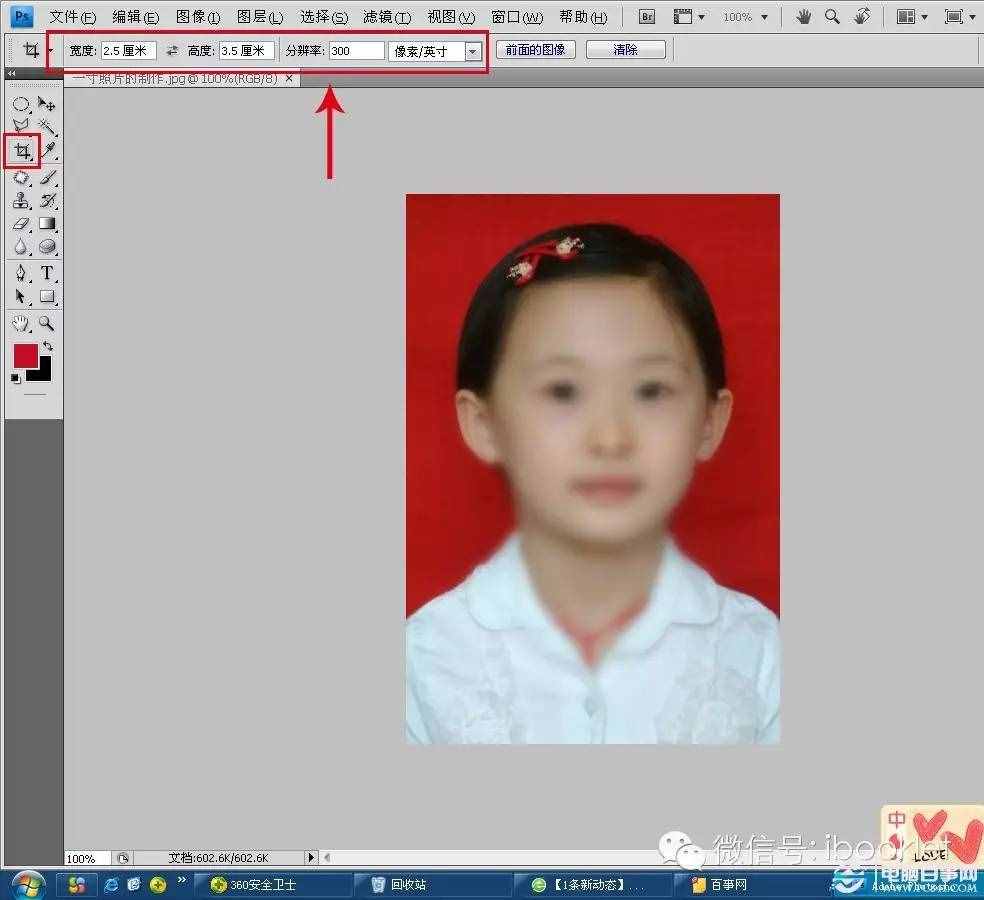Select the Zoom tool

click(46, 322)
